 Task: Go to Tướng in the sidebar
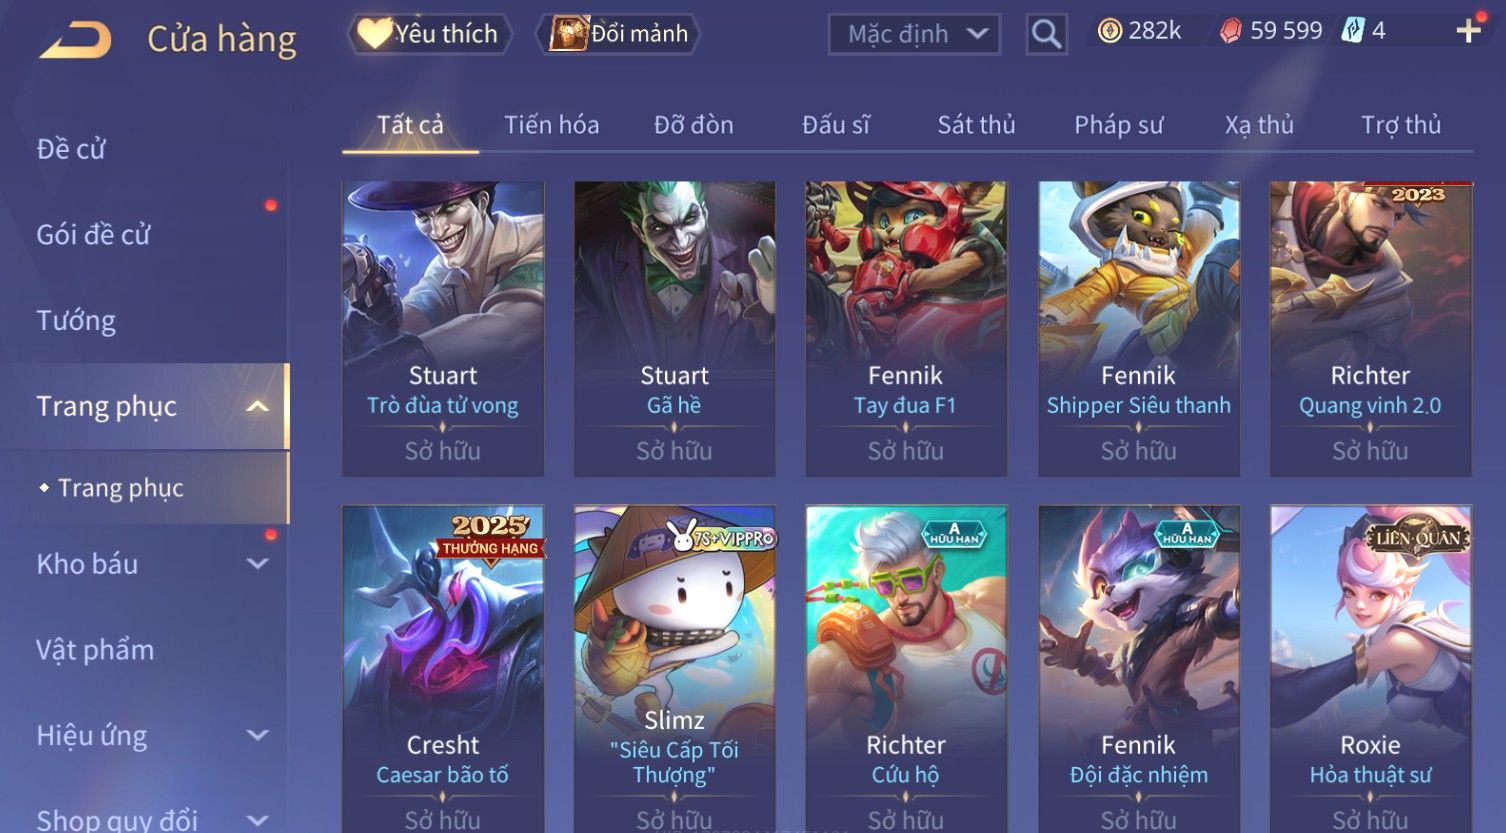point(76,321)
